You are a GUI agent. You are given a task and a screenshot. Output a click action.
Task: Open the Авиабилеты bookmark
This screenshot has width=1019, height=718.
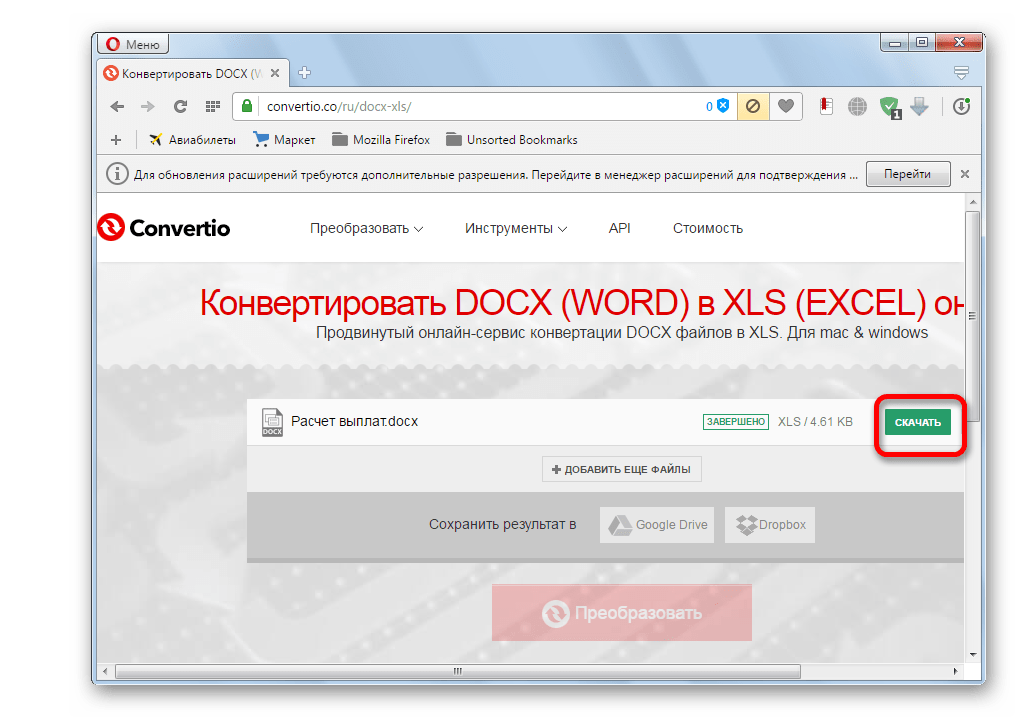coord(192,140)
